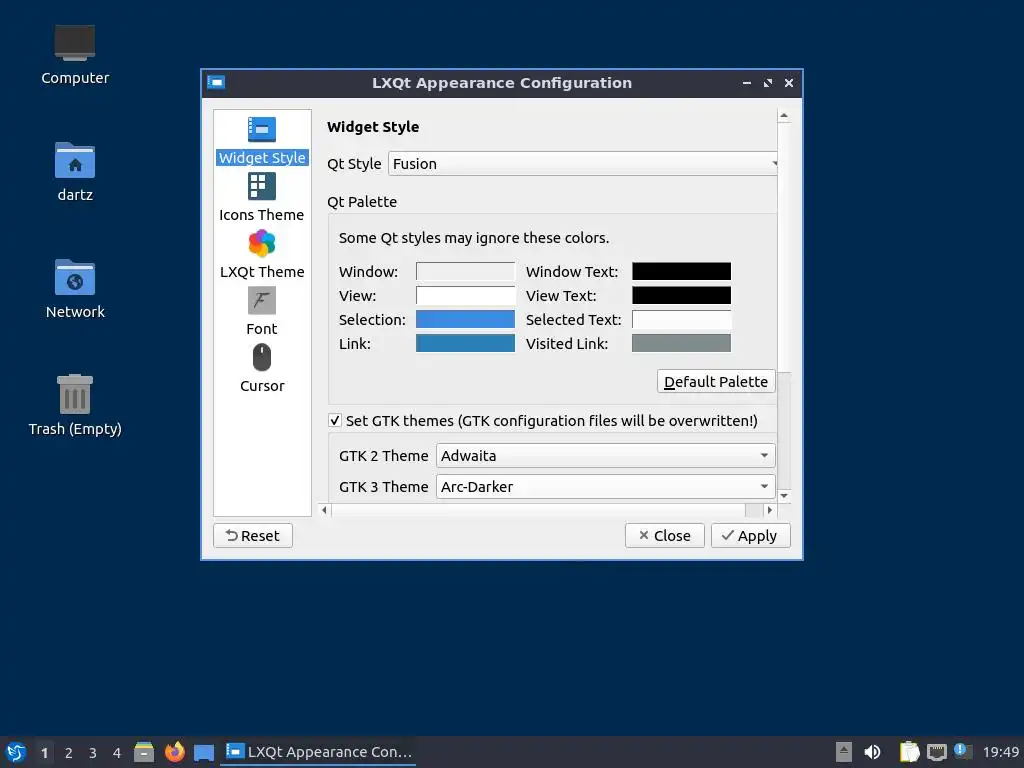Pick the Selected Text color swatch

[681, 319]
